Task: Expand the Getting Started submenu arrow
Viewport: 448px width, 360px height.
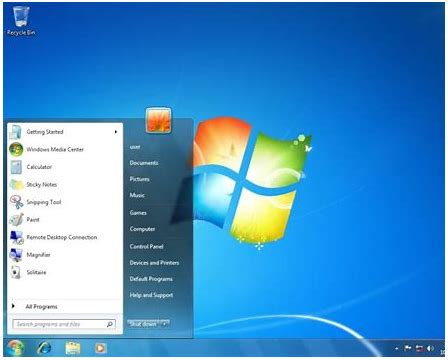Action: [x=116, y=132]
